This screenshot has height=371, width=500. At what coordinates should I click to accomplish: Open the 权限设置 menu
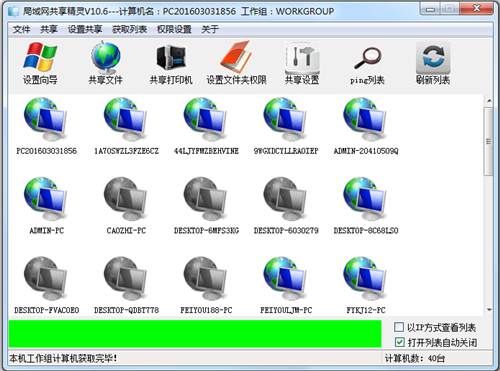pos(174,29)
